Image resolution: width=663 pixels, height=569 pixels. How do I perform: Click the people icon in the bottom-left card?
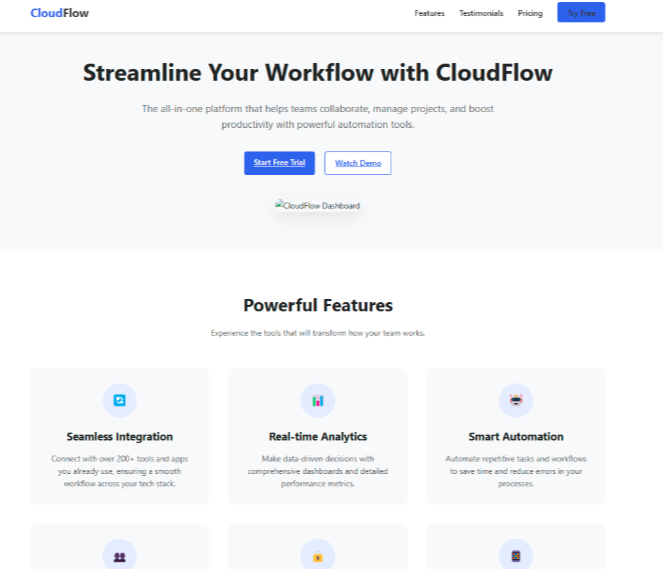click(119, 556)
